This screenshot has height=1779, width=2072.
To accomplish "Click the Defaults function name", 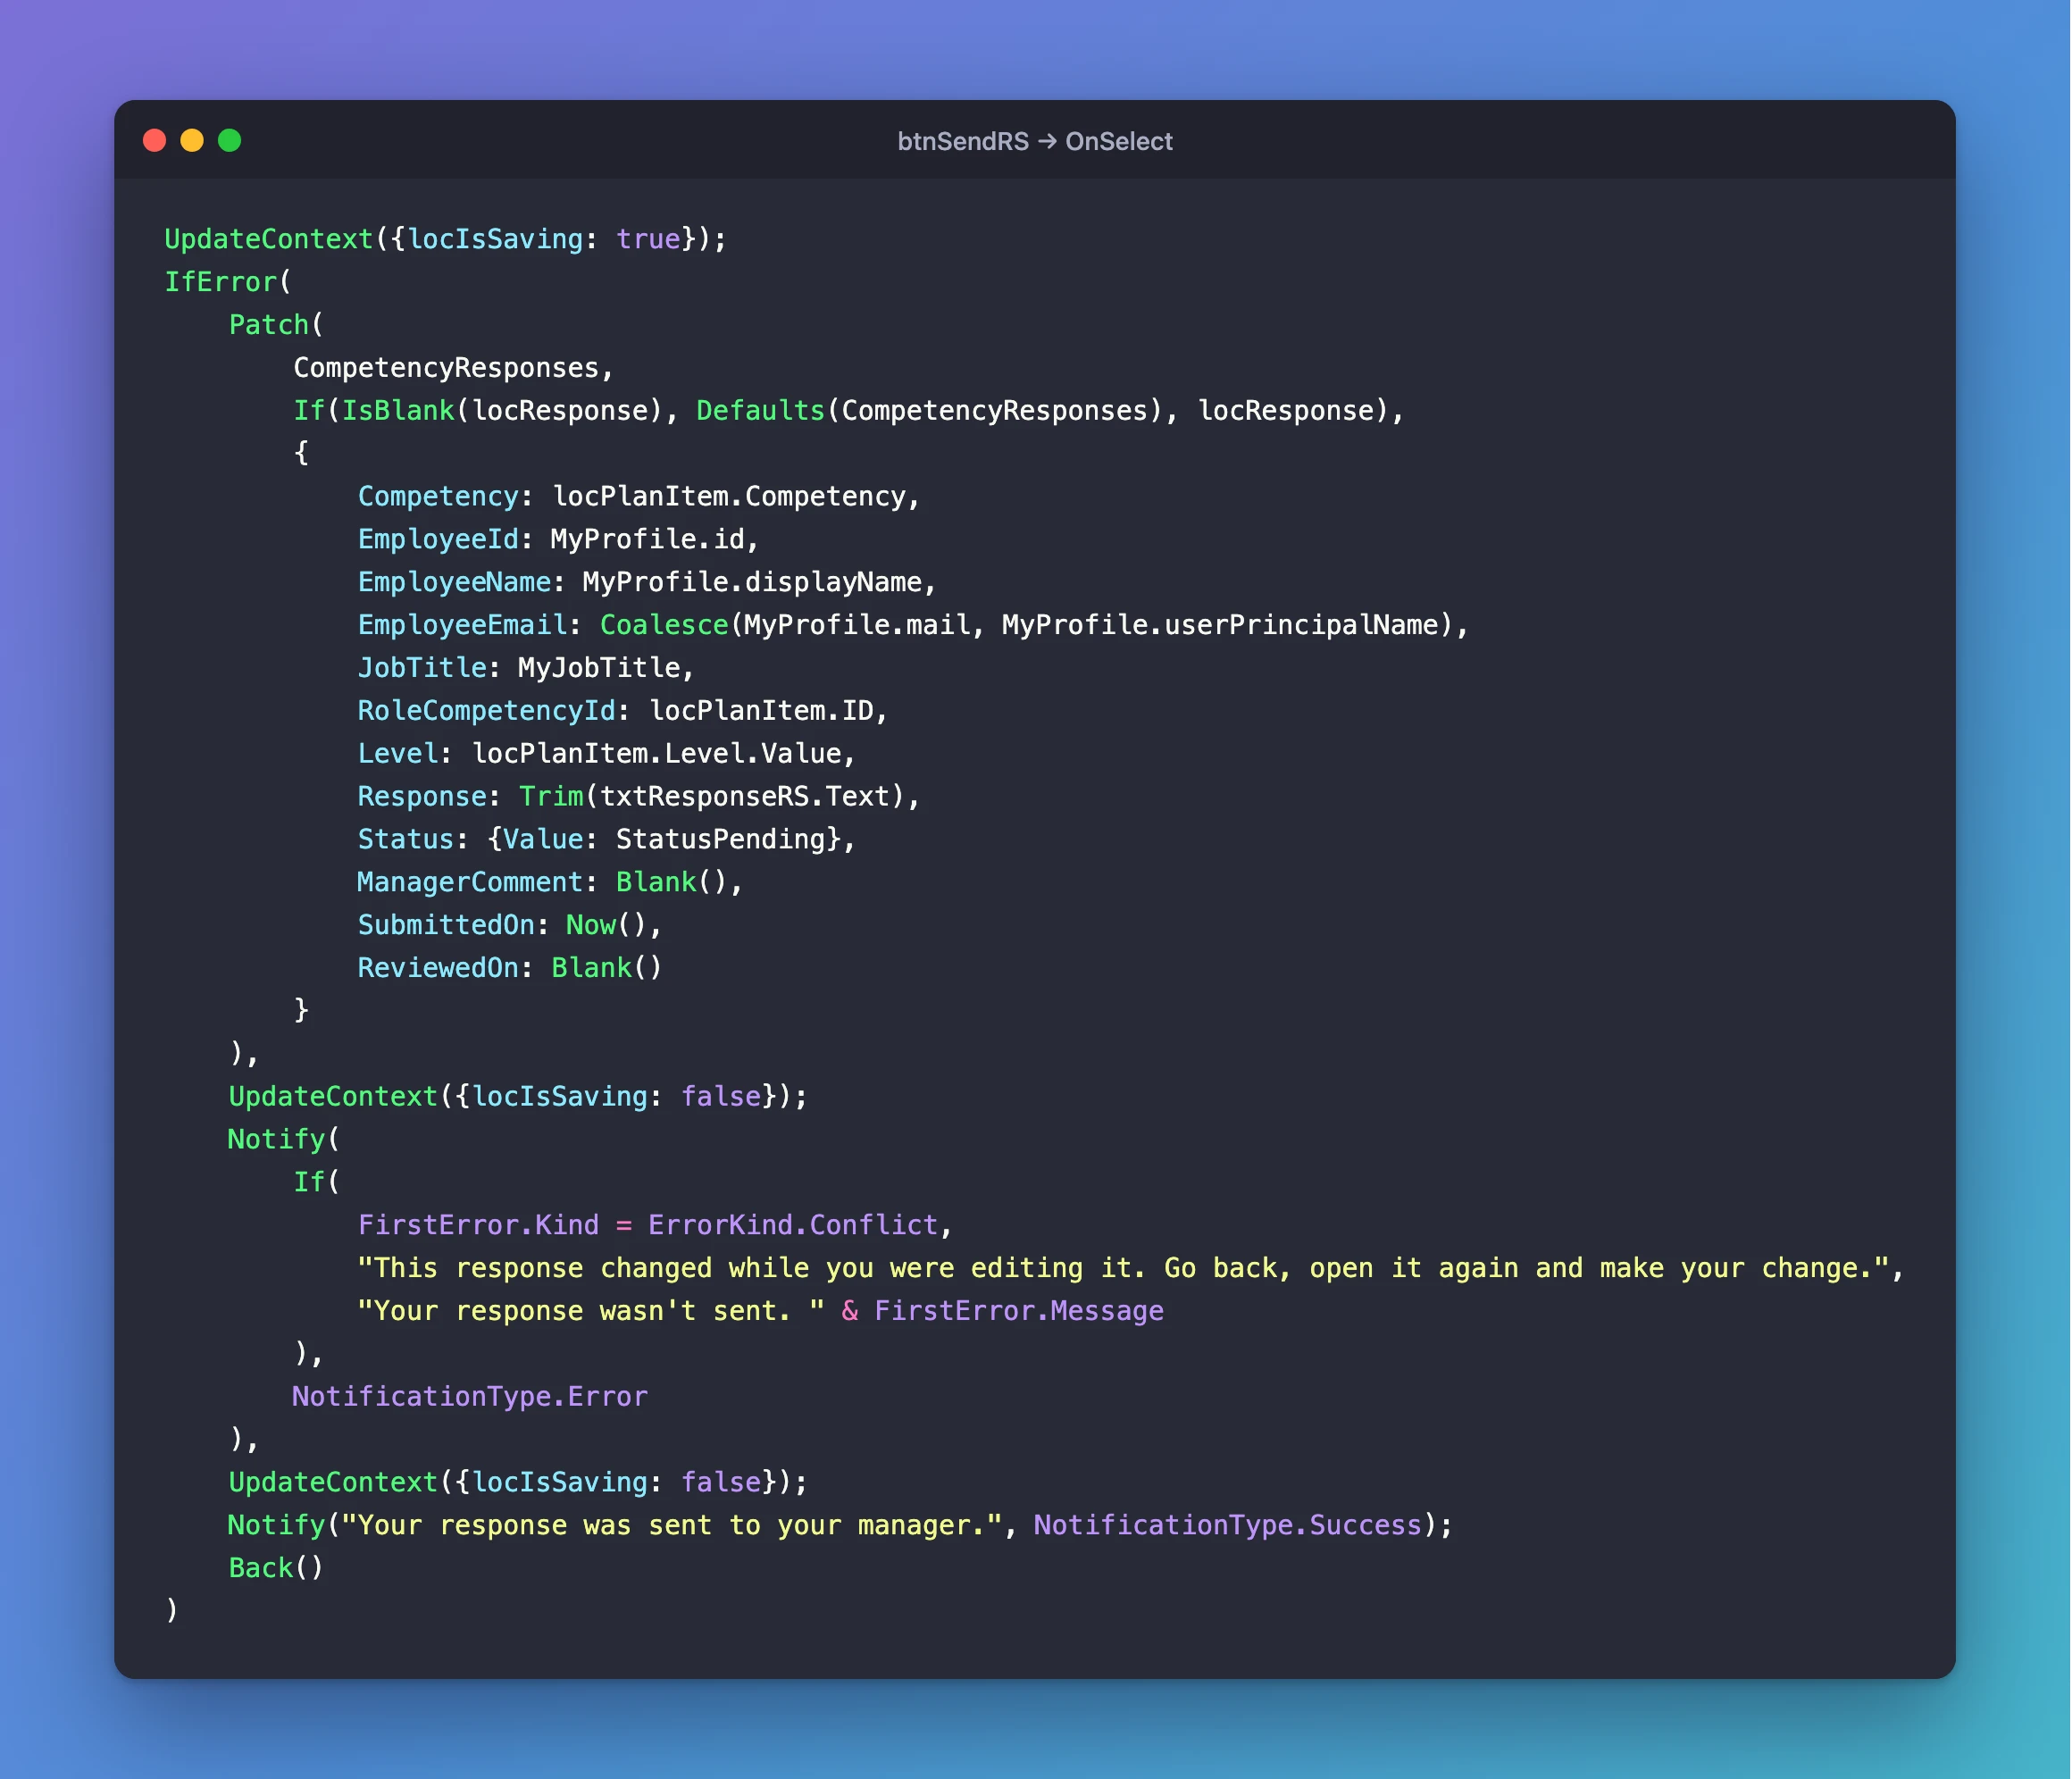I will pos(760,411).
